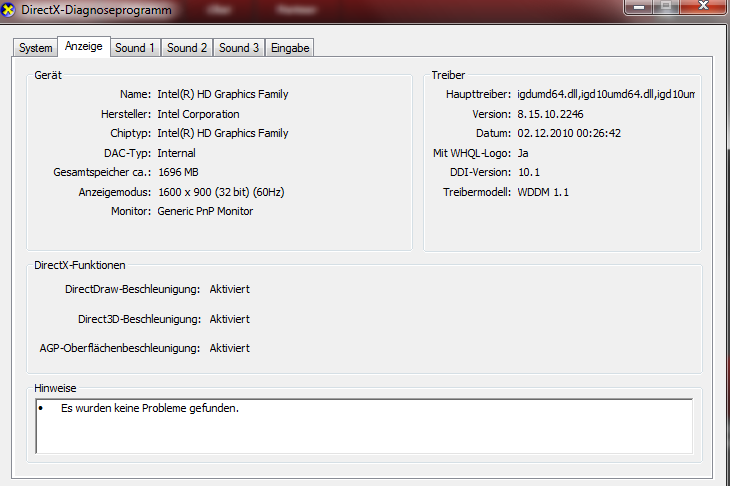The image size is (730, 486).
Task: Click the '1696 MB' Gesamtspeicher value
Action: 178,172
